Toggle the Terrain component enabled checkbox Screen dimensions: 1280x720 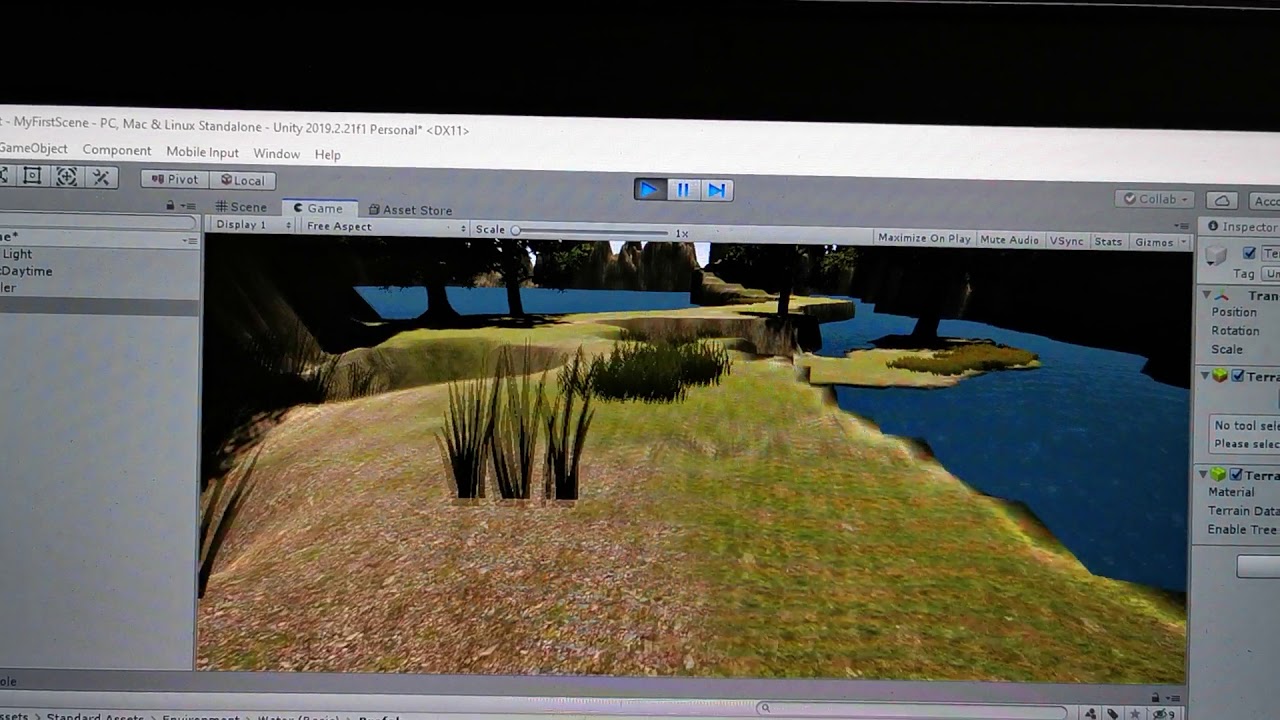coord(1238,376)
